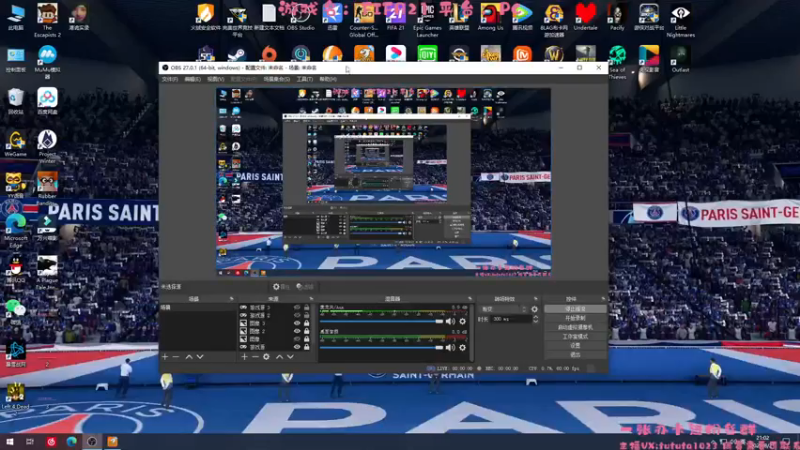Toggle lock on 图像 3 source

[x=307, y=323]
